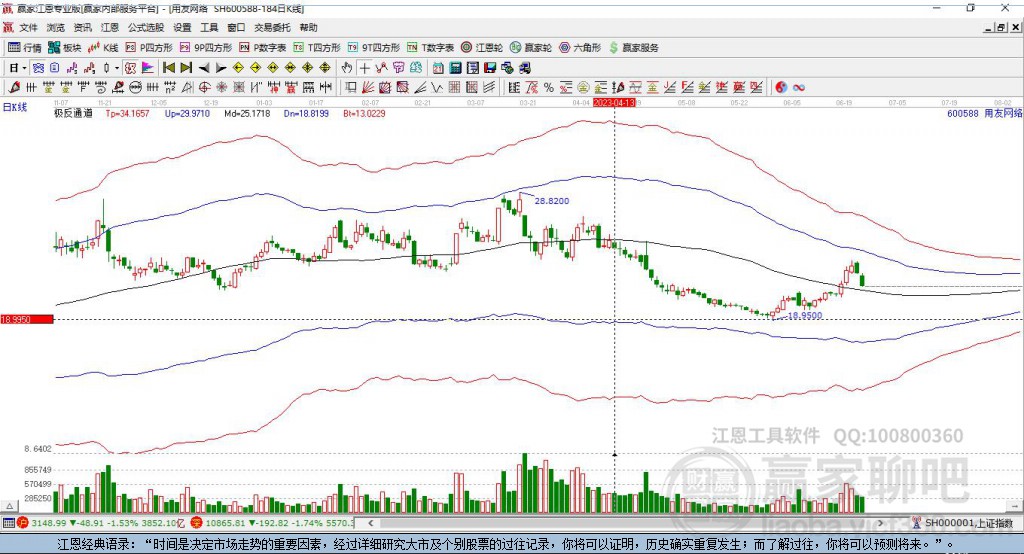Open the 文件 menu

pos(29,27)
